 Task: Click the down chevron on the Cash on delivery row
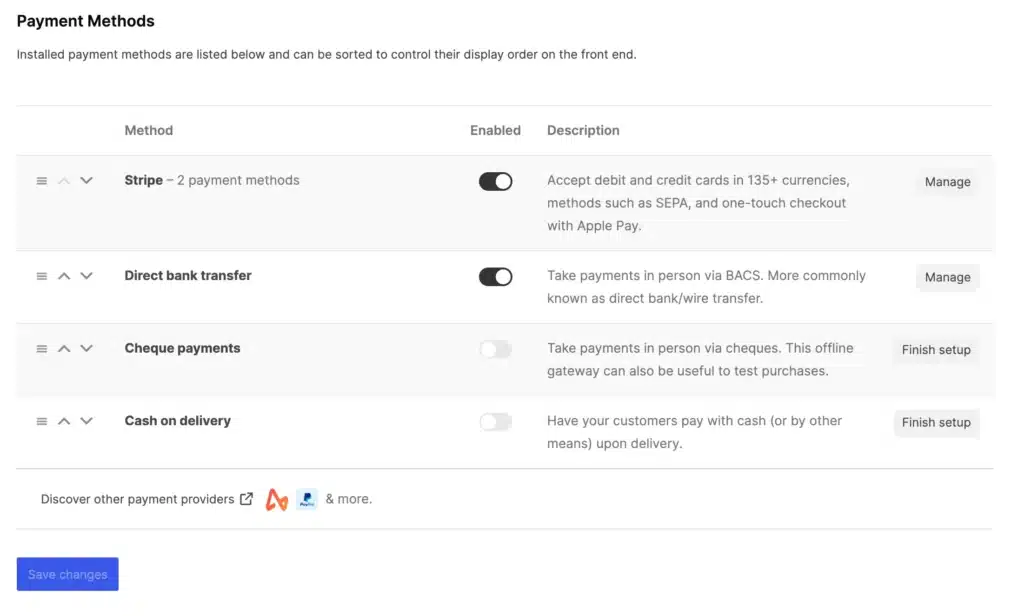pyautogui.click(x=86, y=421)
